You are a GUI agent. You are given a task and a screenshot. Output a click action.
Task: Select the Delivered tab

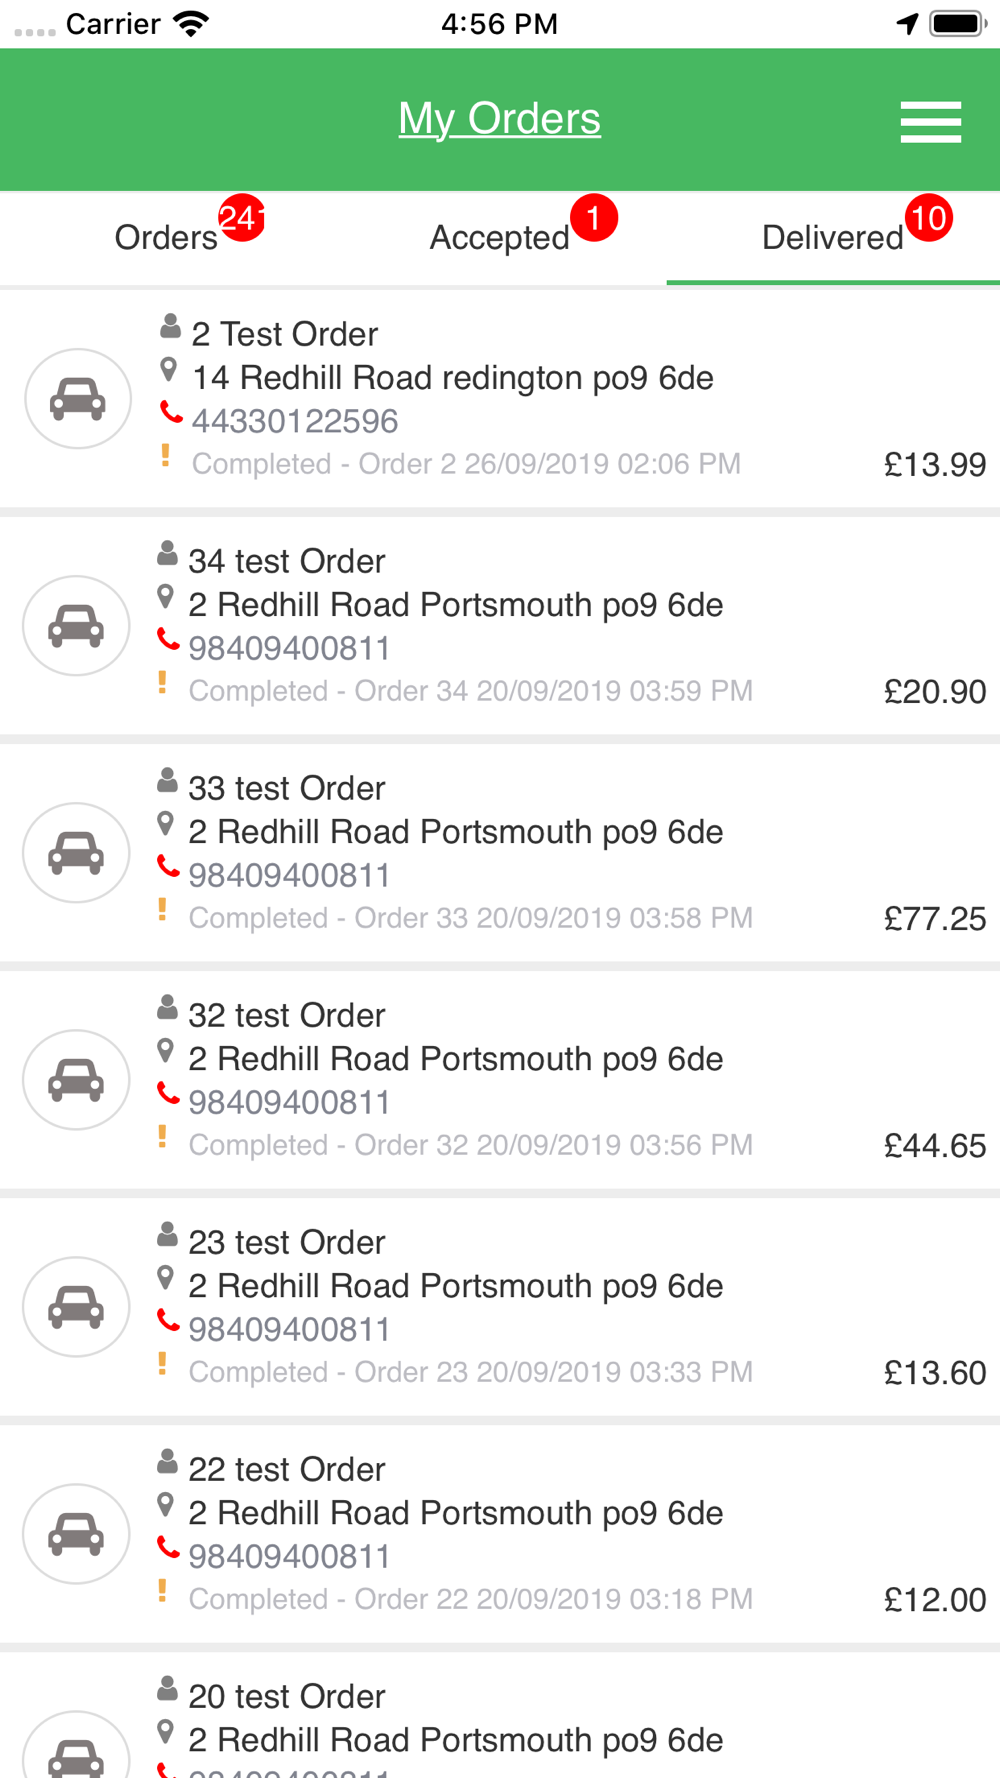[x=833, y=238]
